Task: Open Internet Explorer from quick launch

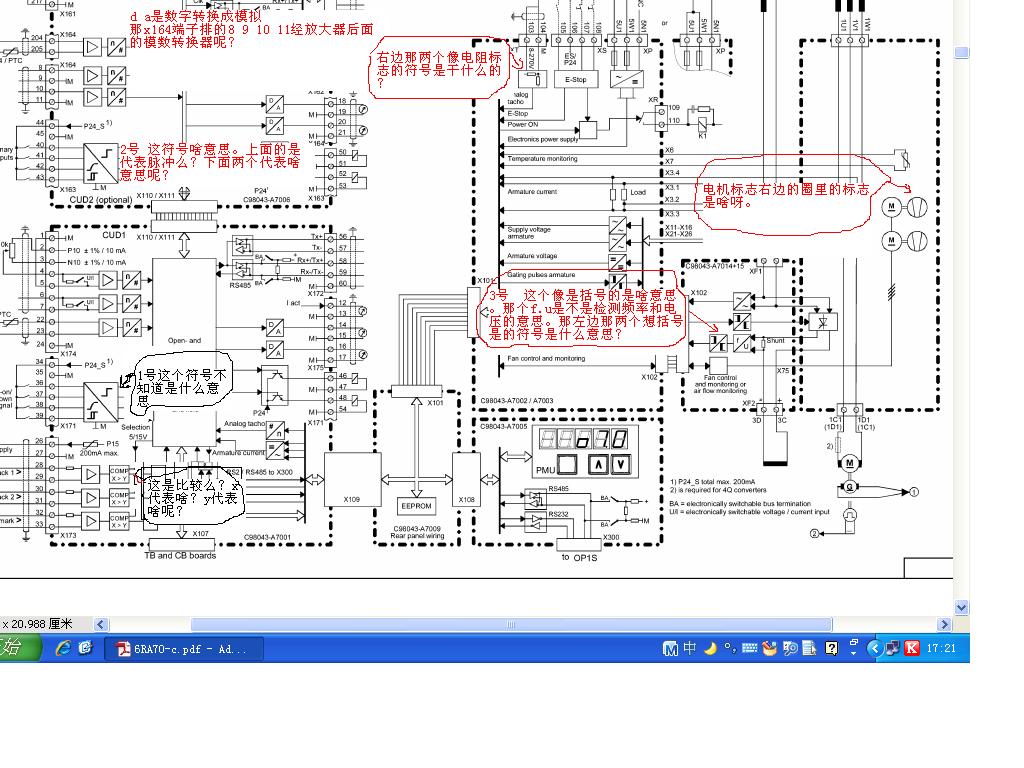Action: (63, 648)
